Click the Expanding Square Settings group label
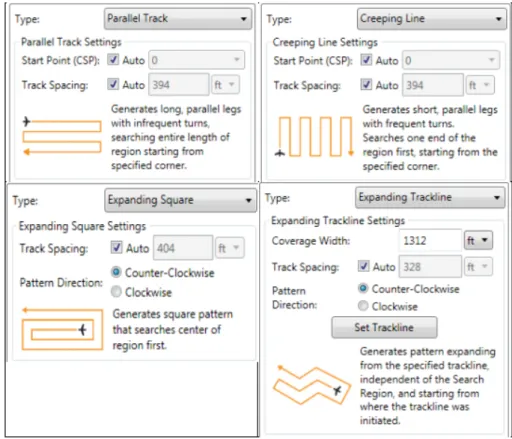This screenshot has width=512, height=439. coord(82,226)
